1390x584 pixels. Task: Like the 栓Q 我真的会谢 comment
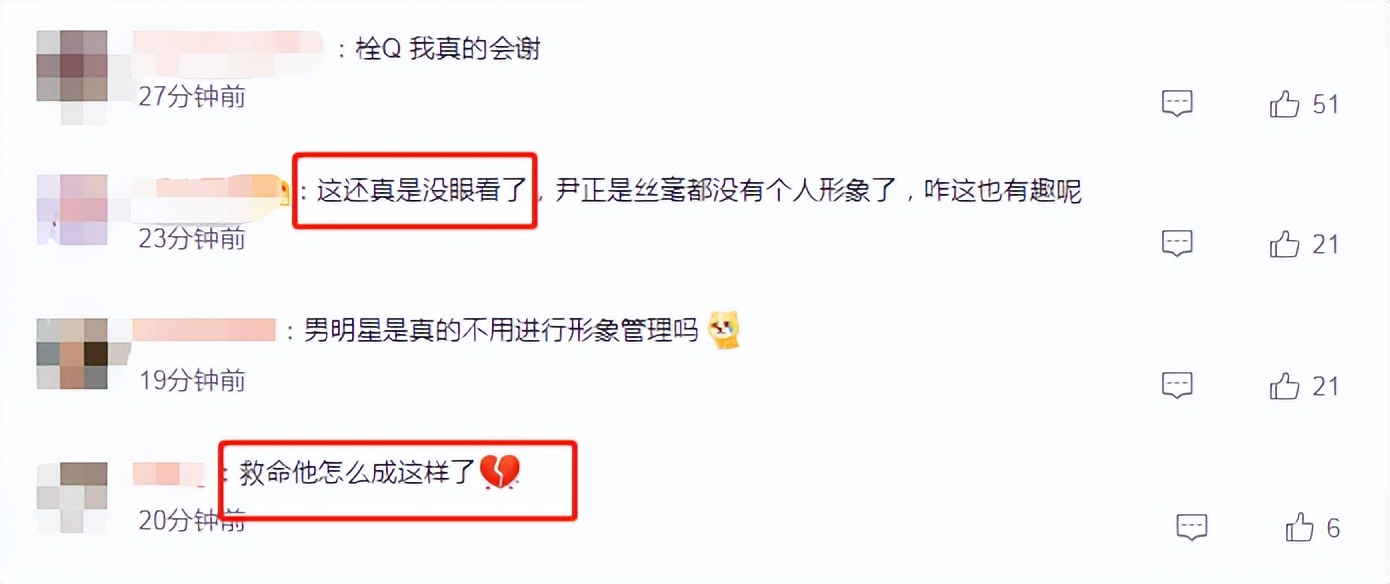pos(1284,104)
